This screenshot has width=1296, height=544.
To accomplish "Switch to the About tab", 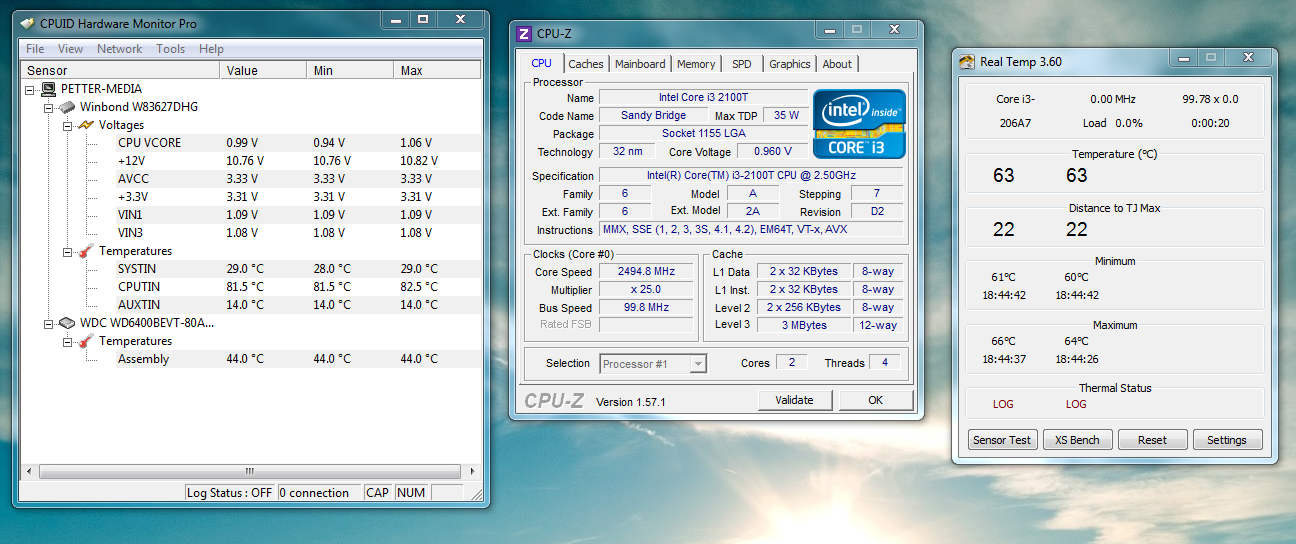I will tap(837, 64).
